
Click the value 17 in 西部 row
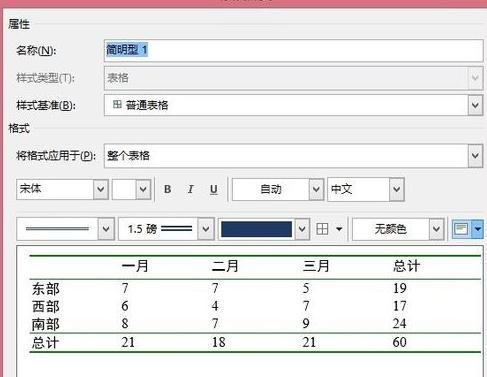click(x=399, y=306)
